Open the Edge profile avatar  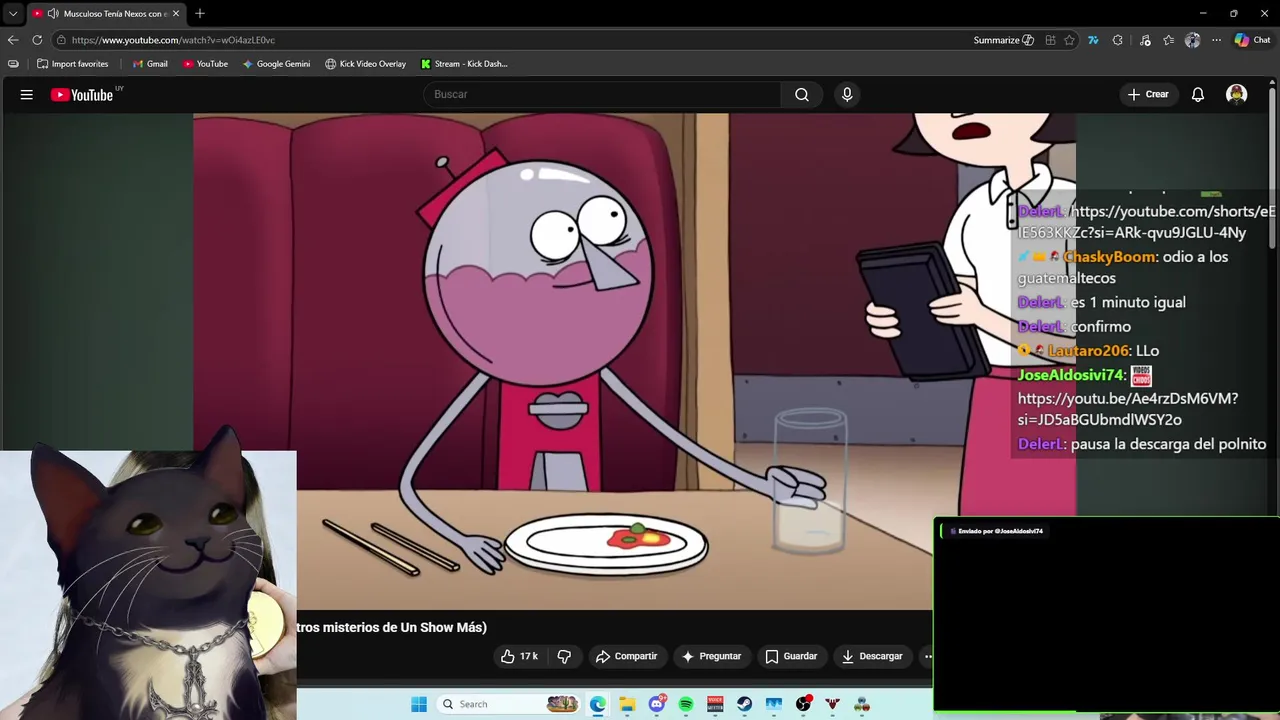coord(1192,40)
